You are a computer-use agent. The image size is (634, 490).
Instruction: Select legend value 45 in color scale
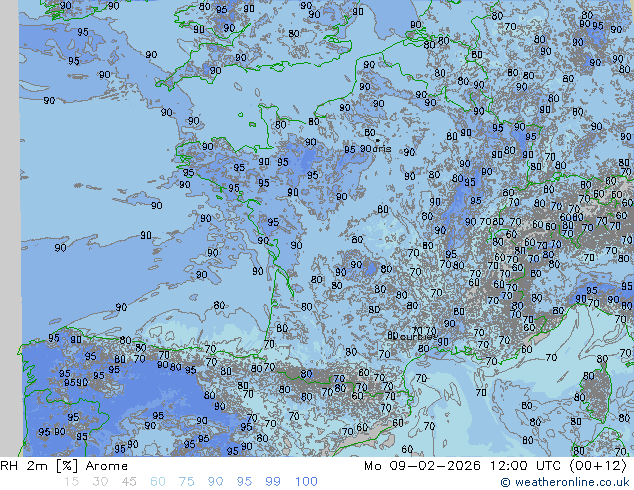(129, 482)
